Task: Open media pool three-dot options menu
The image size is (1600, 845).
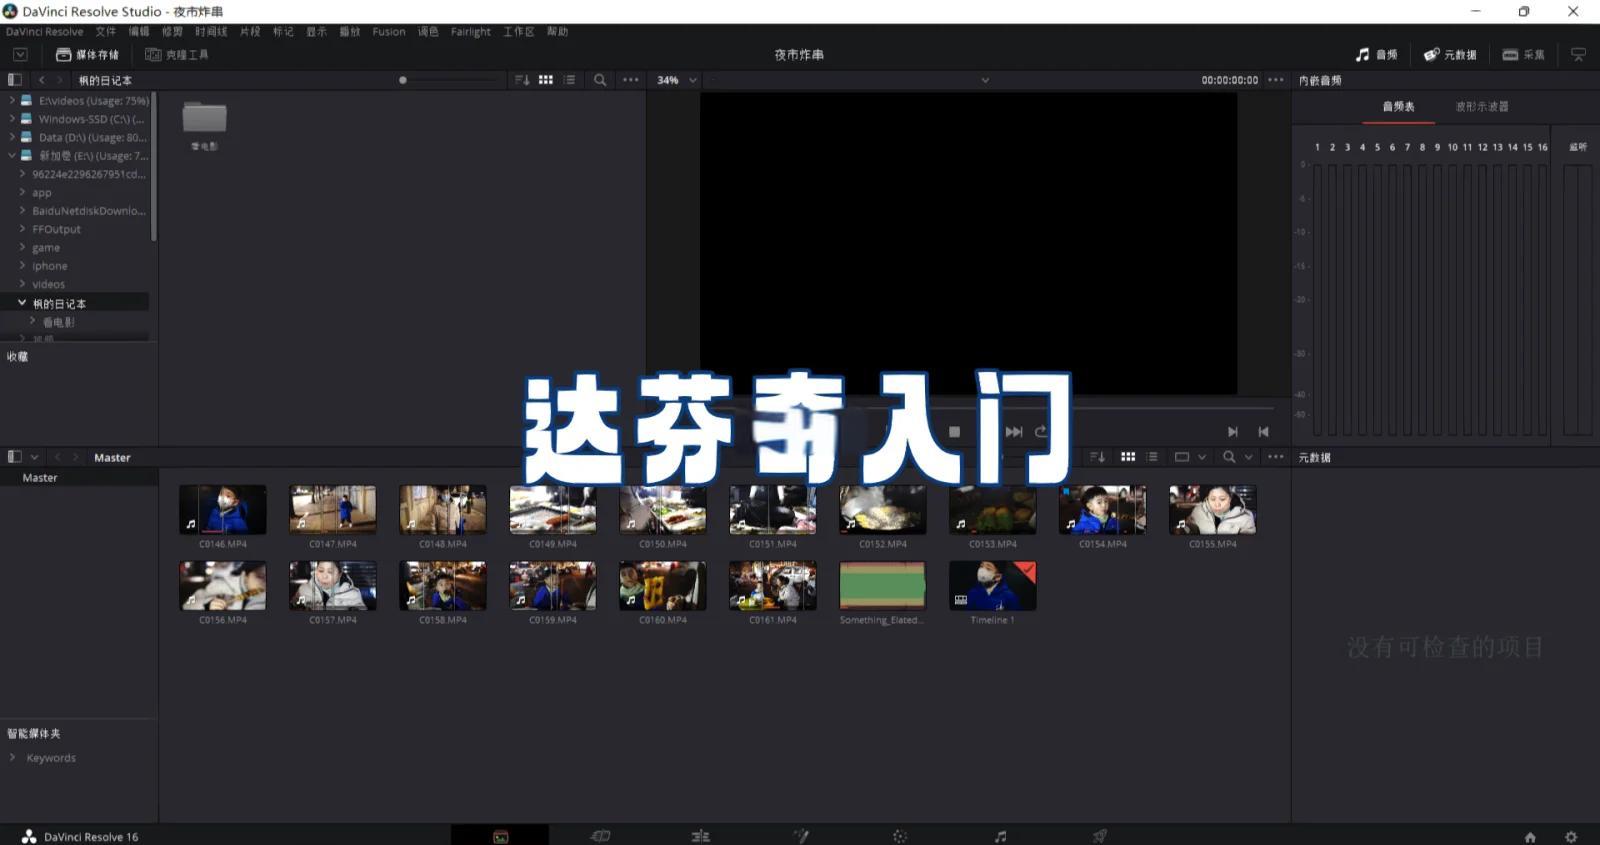Action: (1276, 457)
